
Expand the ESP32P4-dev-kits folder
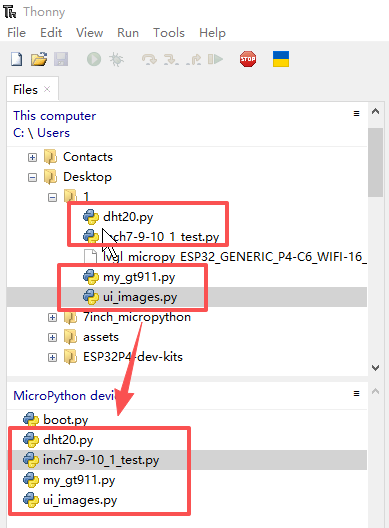click(53, 357)
